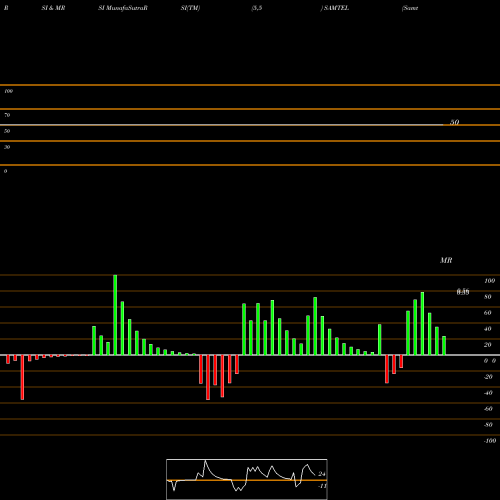Image resolution: width=500 pixels, height=500 pixels.
Task: Click the '-60' label on MR right axis
Action: (488, 409)
